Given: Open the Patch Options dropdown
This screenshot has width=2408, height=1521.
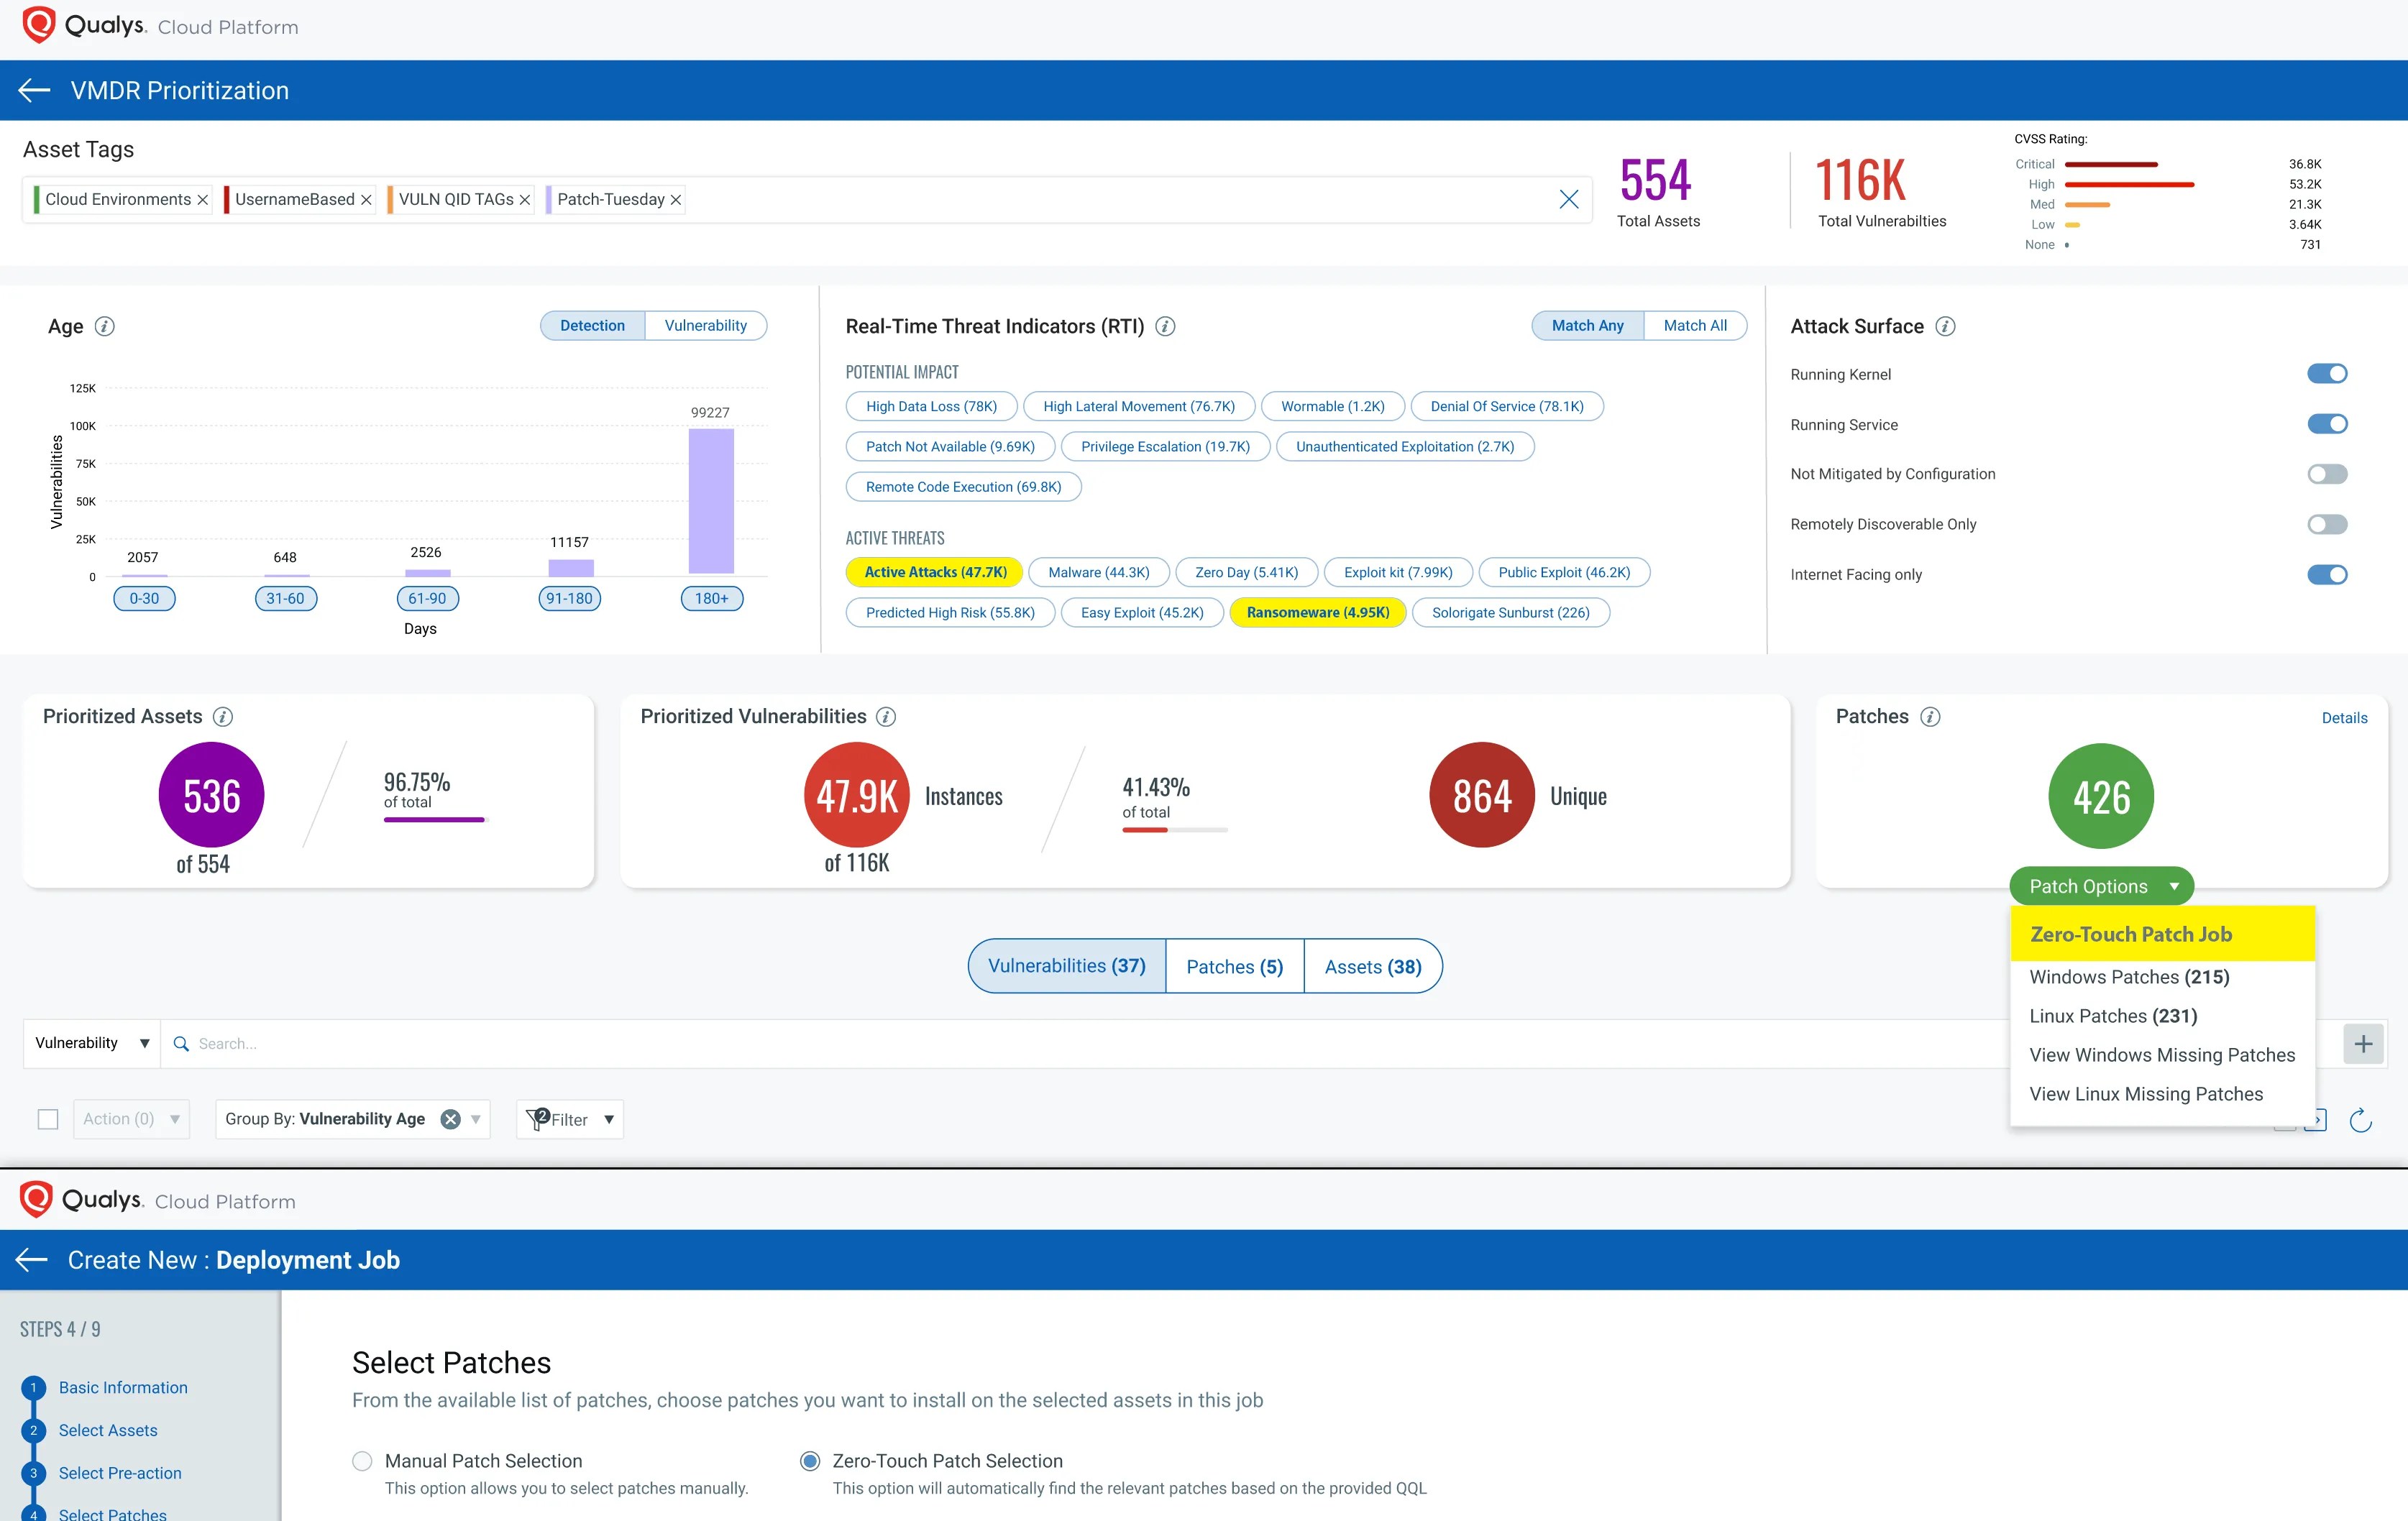Looking at the screenshot, I should (2100, 886).
